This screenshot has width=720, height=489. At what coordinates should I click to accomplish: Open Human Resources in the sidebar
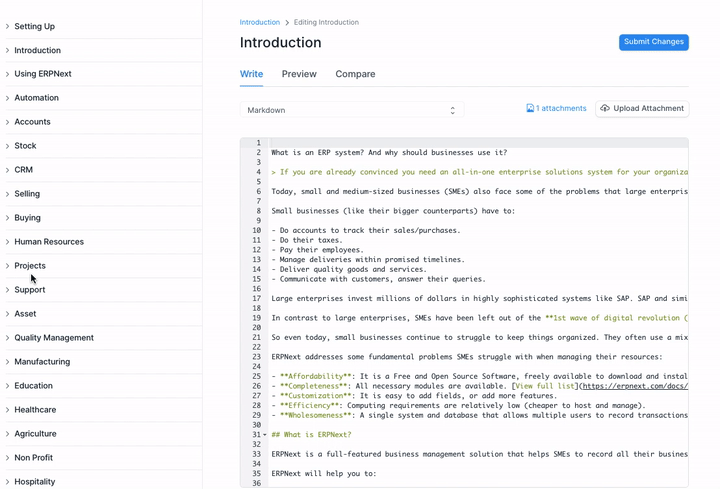click(49, 242)
